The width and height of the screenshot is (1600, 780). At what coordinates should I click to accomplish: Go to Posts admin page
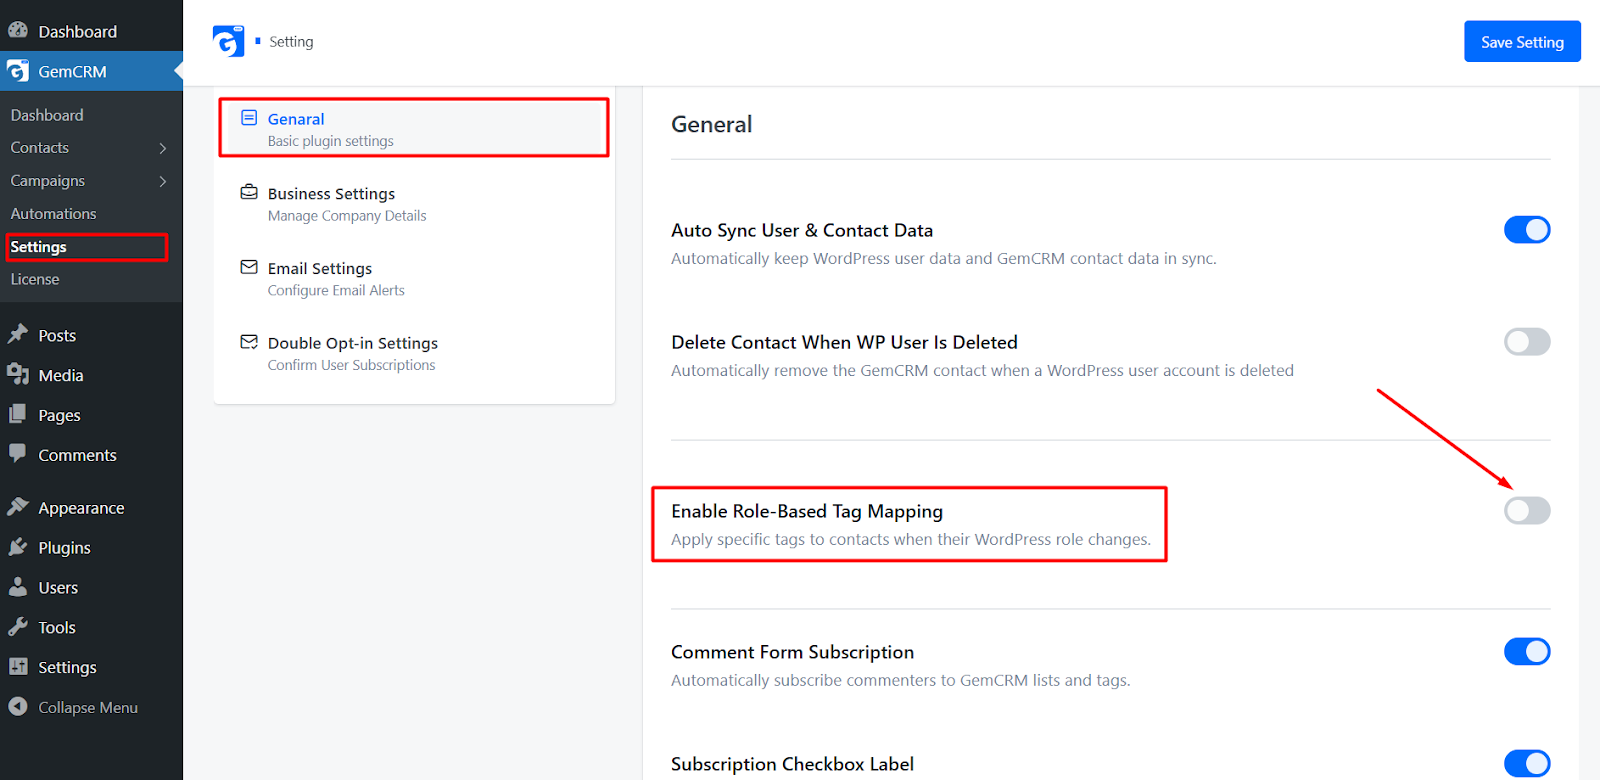click(57, 335)
